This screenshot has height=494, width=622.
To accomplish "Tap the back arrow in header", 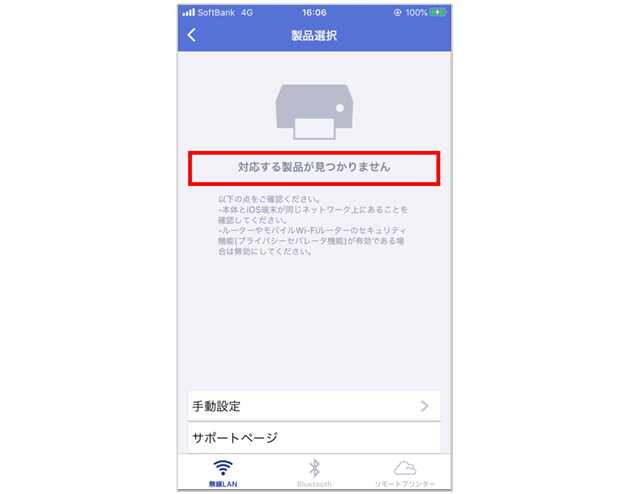I will tap(192, 35).
